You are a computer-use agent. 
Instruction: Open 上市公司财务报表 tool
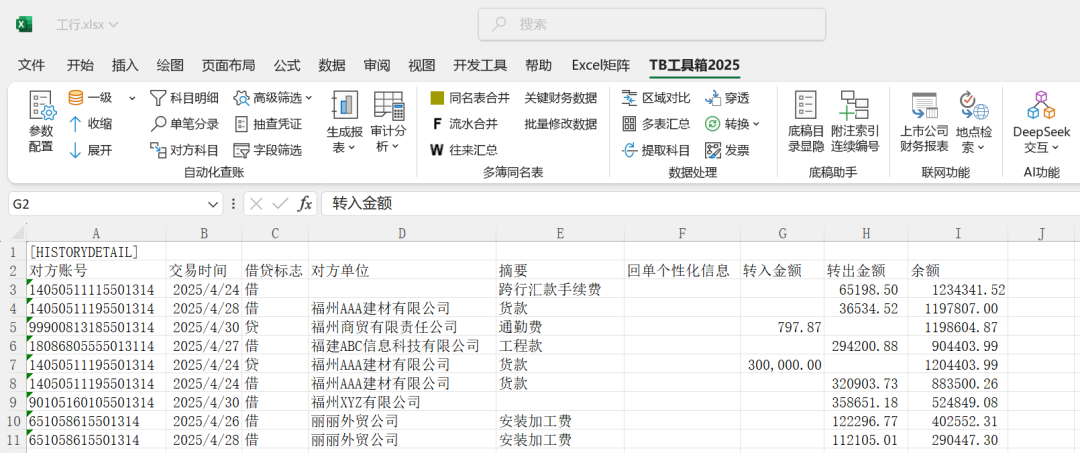click(x=924, y=122)
